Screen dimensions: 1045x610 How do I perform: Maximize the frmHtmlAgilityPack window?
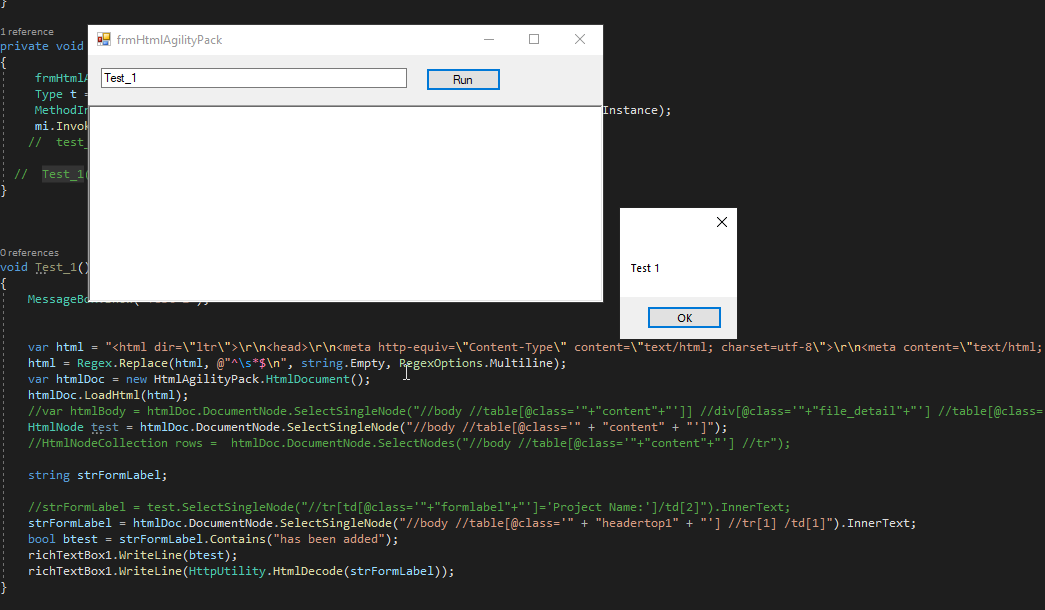coord(534,39)
